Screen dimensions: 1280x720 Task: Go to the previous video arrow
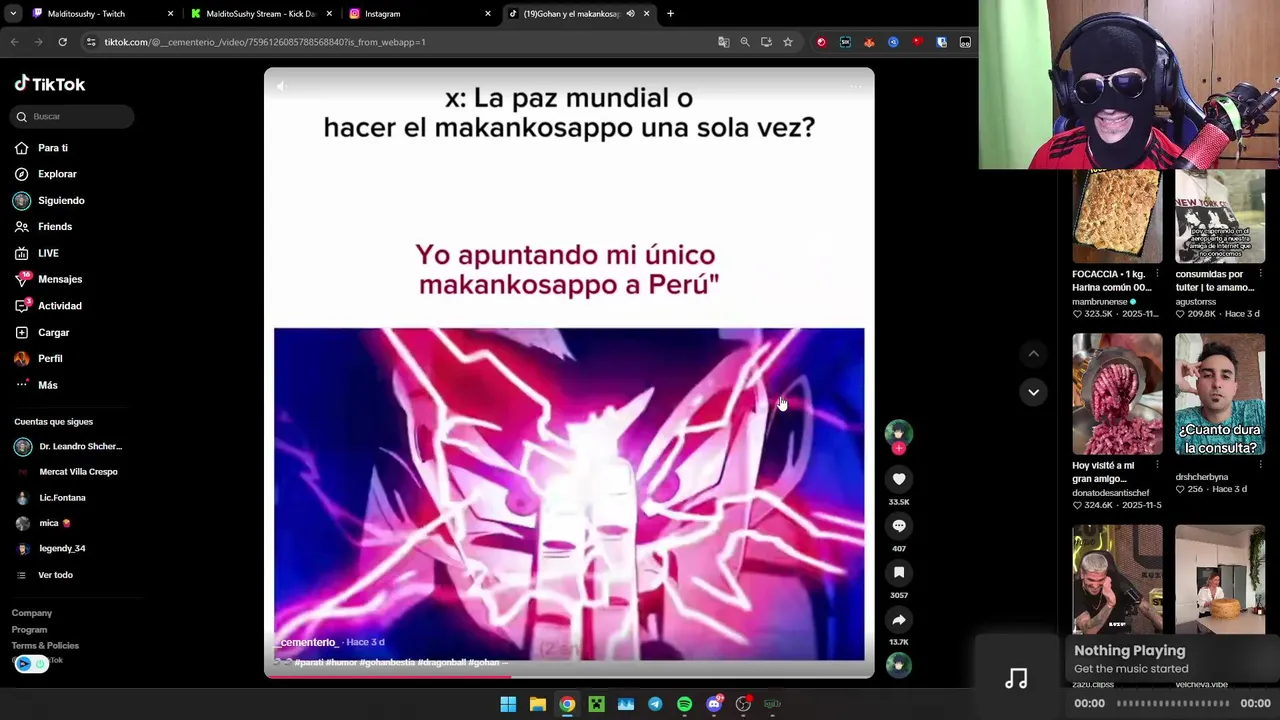click(1033, 353)
